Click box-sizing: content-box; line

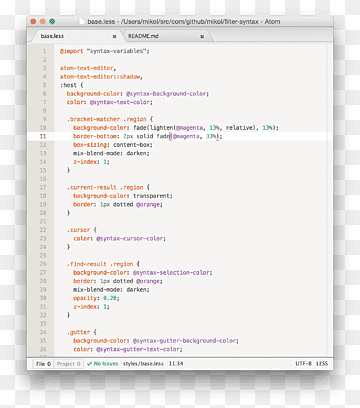113,145
